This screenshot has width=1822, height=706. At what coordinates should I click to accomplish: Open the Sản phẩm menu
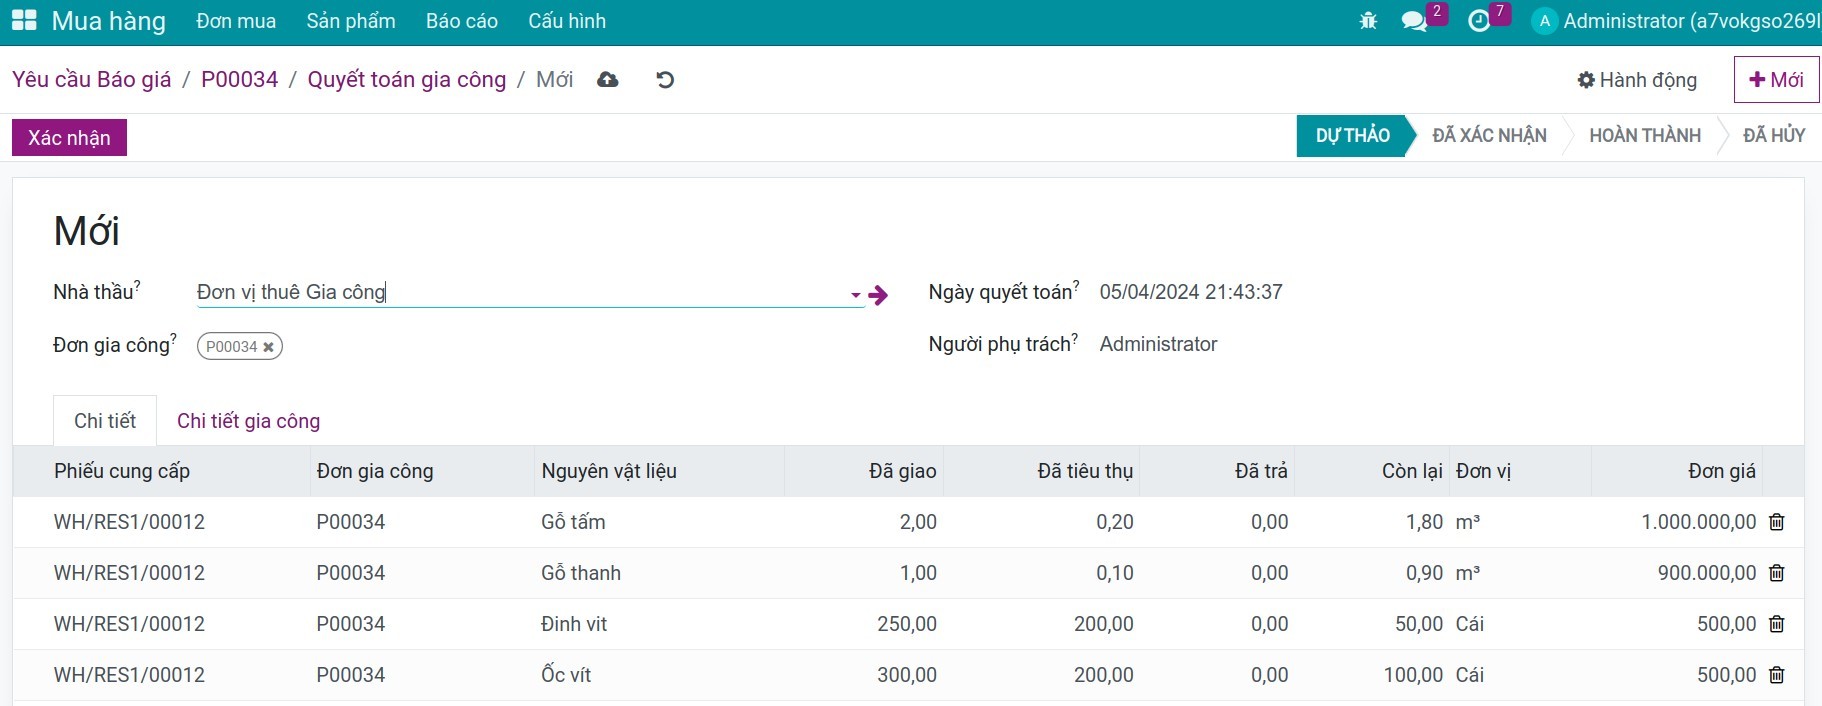351,21
